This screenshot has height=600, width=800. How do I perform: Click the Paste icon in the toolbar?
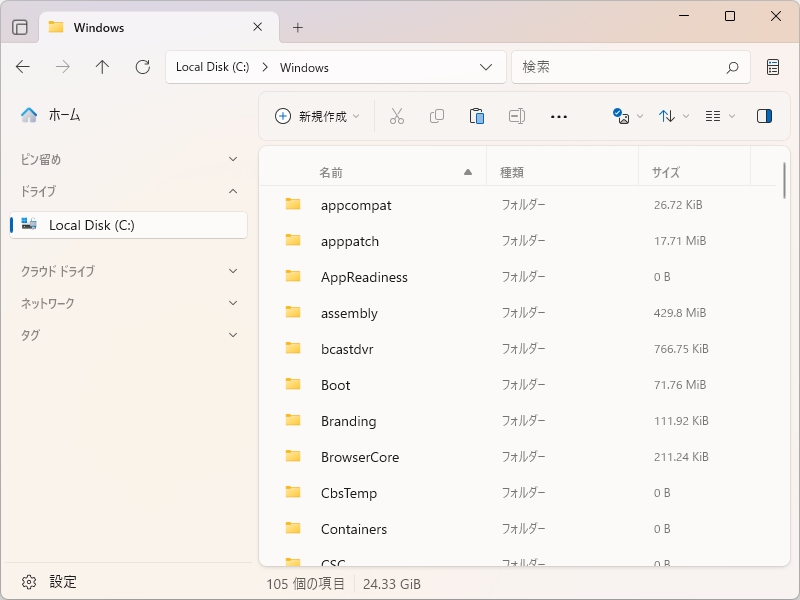click(477, 116)
